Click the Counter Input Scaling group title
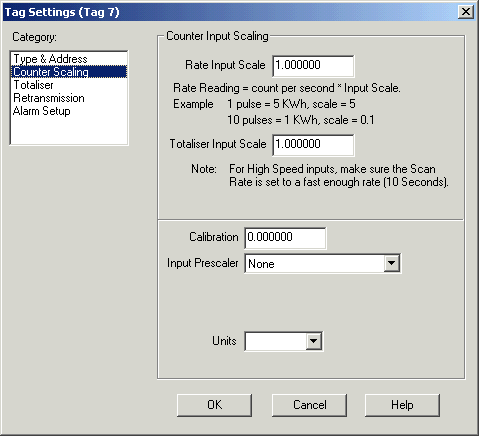 tap(217, 36)
